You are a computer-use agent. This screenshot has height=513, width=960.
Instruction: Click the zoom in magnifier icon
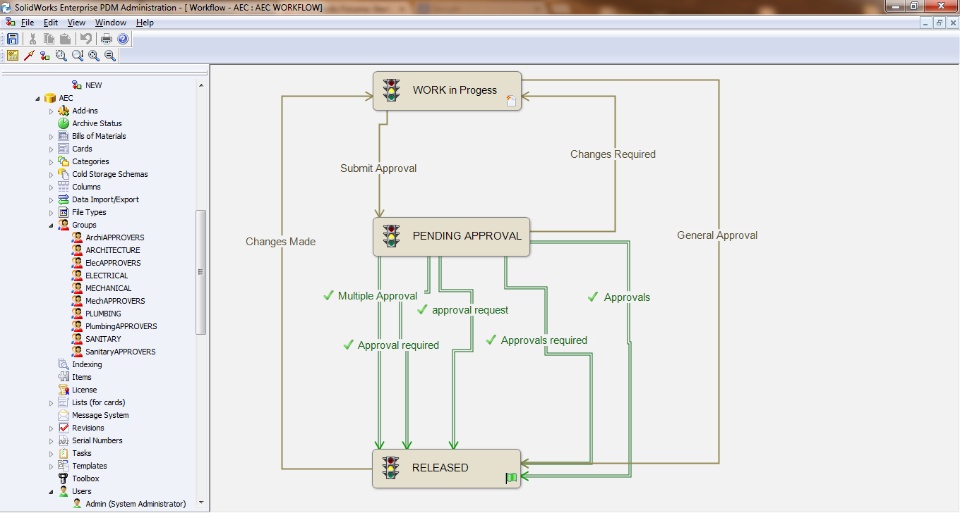click(94, 56)
